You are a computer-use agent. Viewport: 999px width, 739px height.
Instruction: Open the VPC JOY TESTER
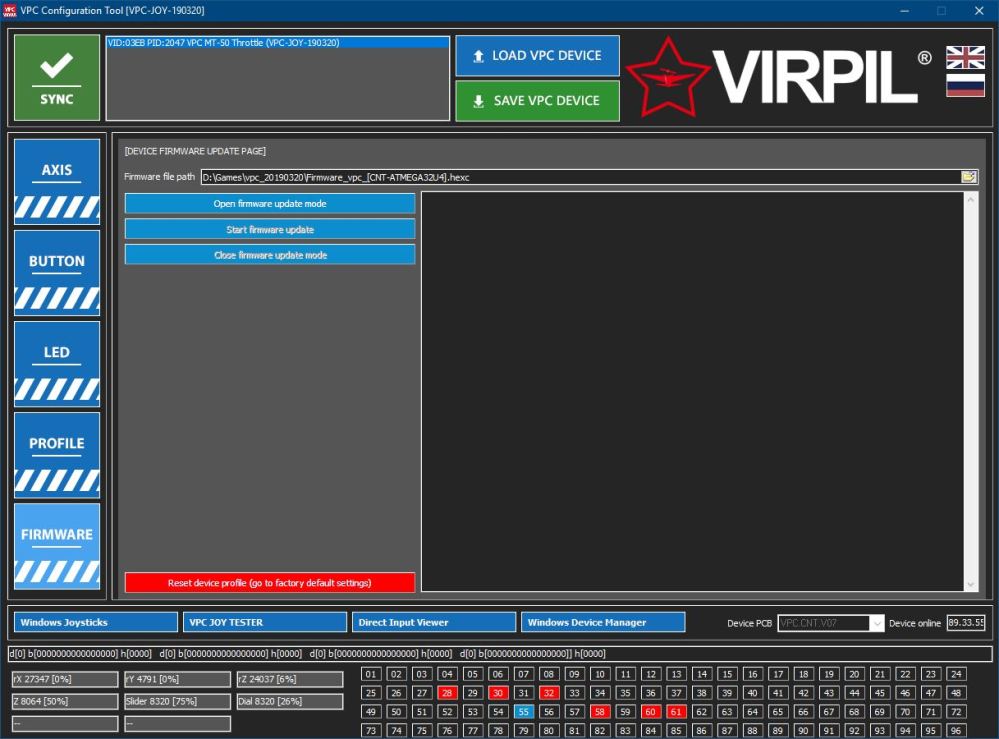click(264, 621)
